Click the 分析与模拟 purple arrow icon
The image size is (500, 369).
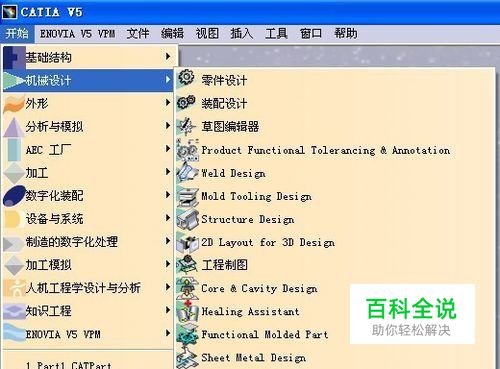click(14, 127)
